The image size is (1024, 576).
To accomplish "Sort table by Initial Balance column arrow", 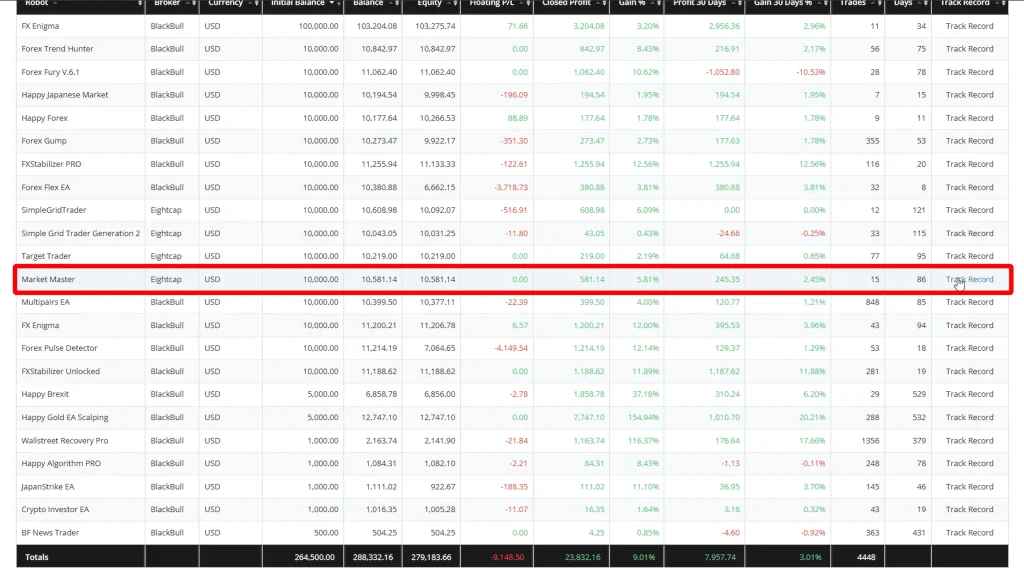I will click(331, 4).
